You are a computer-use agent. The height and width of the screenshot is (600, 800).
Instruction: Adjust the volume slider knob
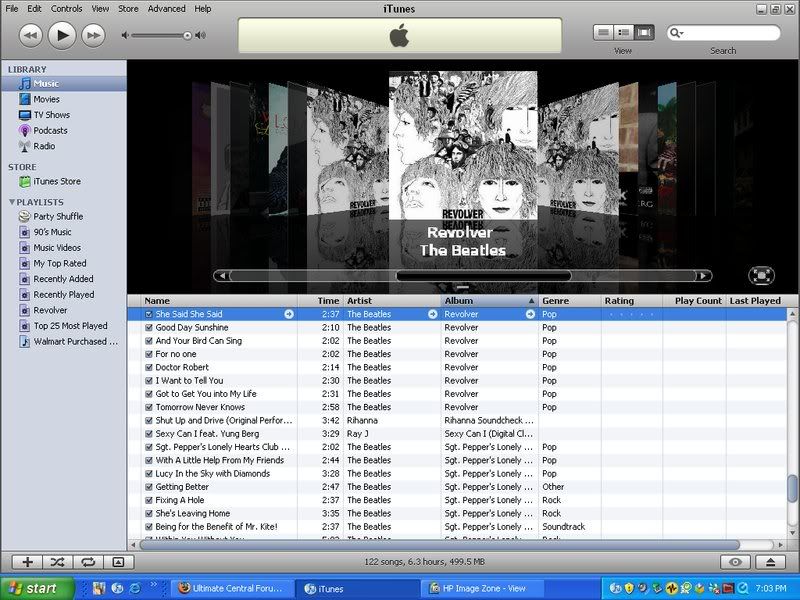pyautogui.click(x=187, y=35)
